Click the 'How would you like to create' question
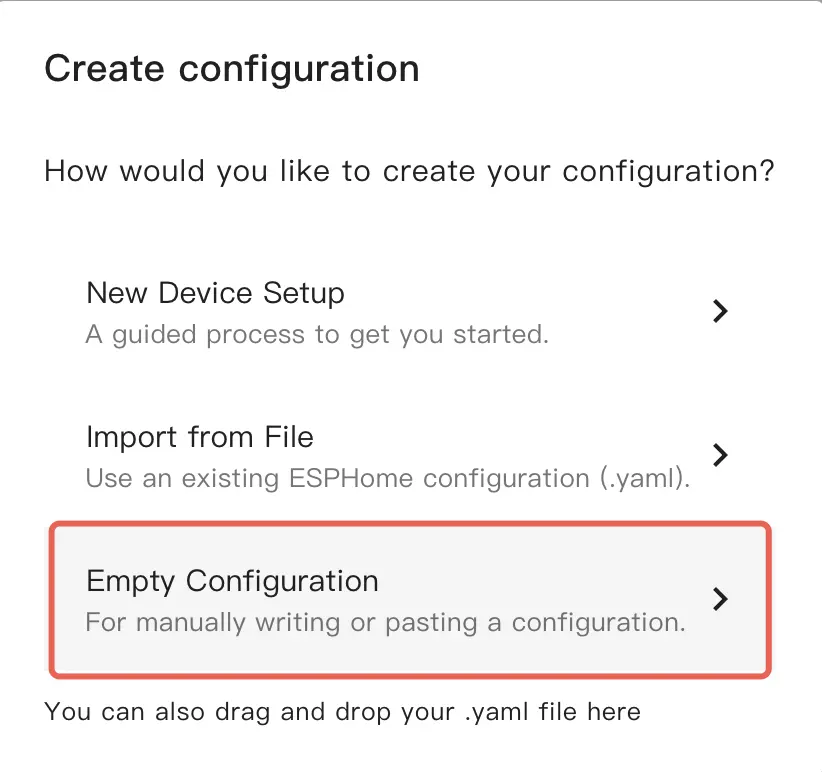822x772 pixels. pos(409,171)
